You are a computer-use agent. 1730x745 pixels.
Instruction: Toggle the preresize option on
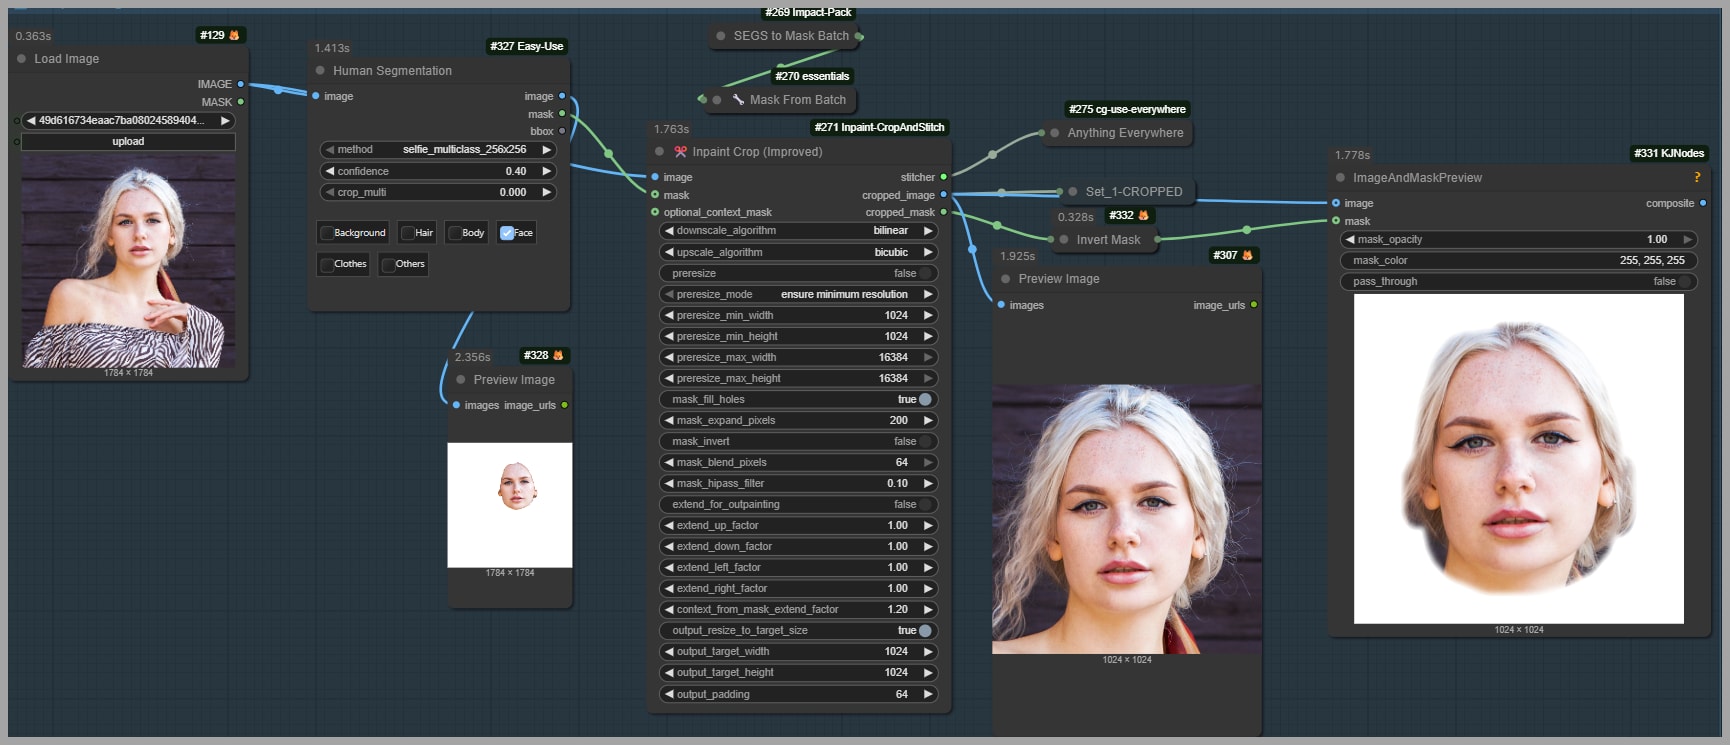pos(925,274)
